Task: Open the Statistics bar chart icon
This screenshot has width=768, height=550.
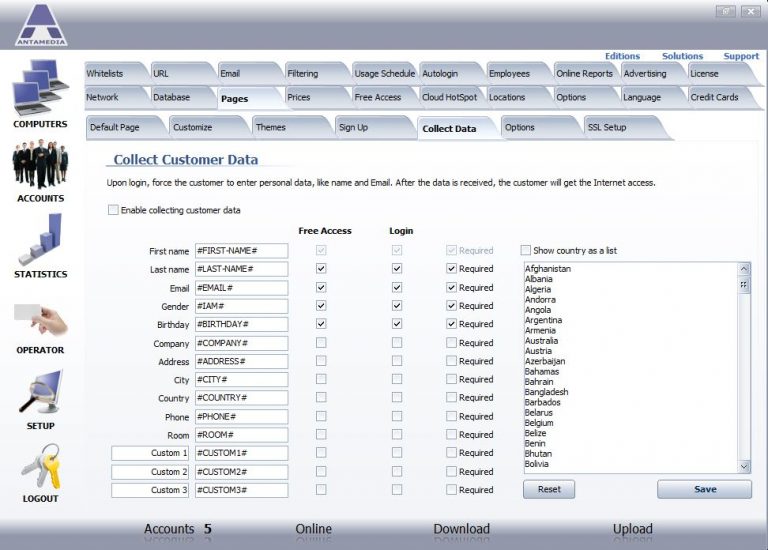Action: (41, 239)
